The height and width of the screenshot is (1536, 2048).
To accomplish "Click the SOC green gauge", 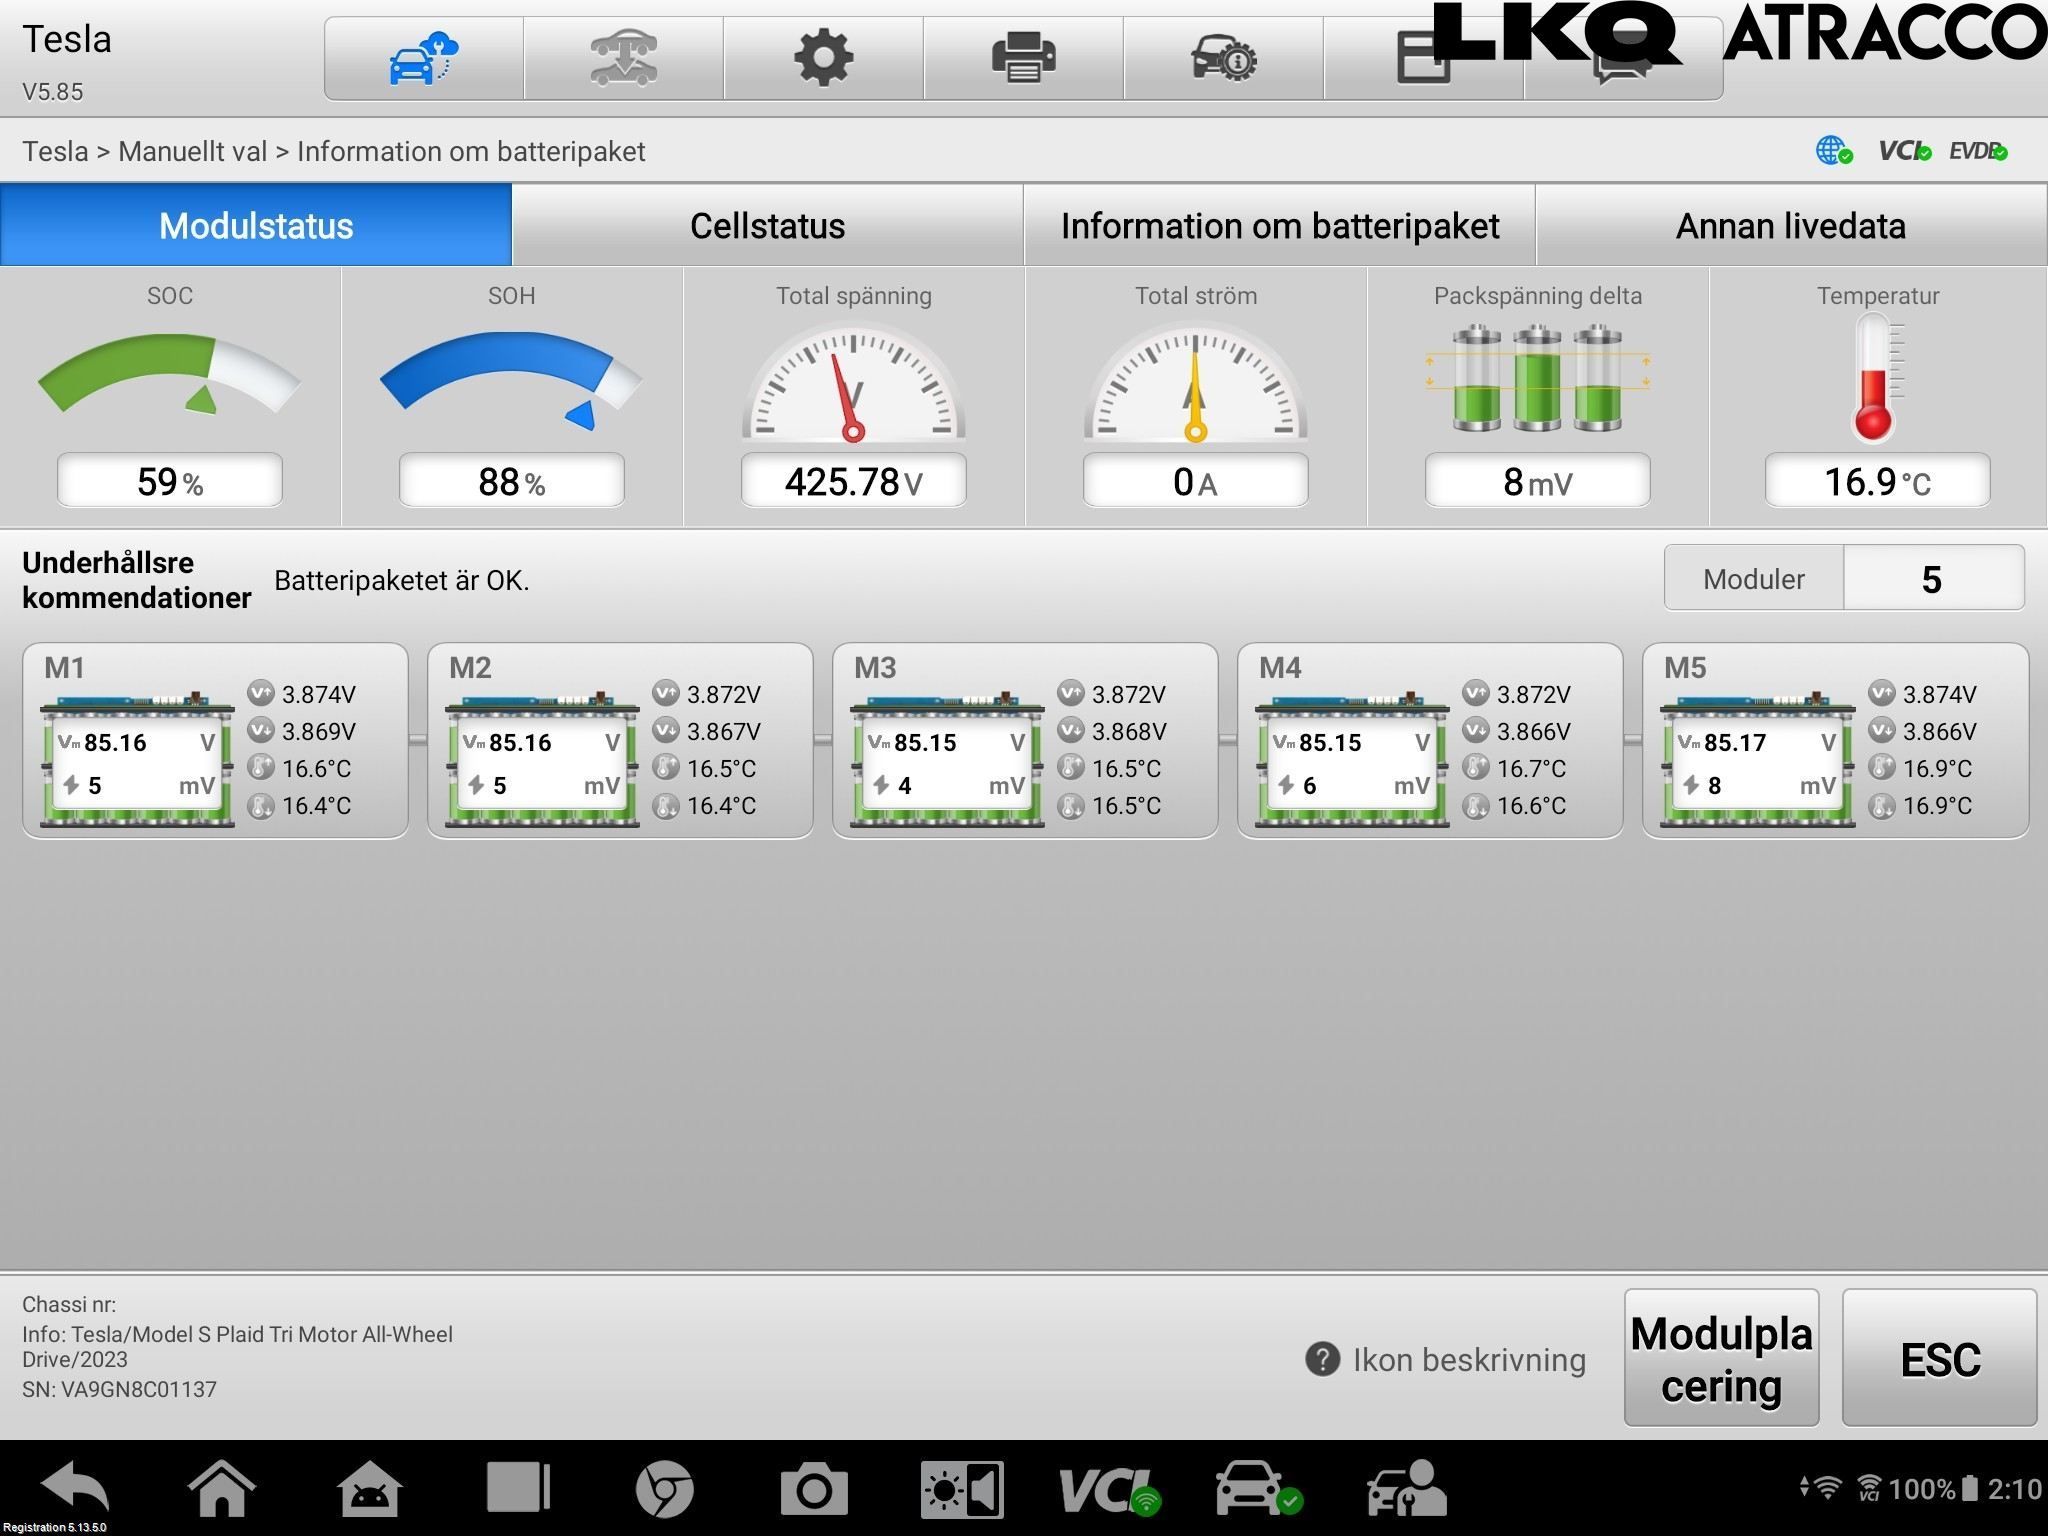I will tap(170, 375).
